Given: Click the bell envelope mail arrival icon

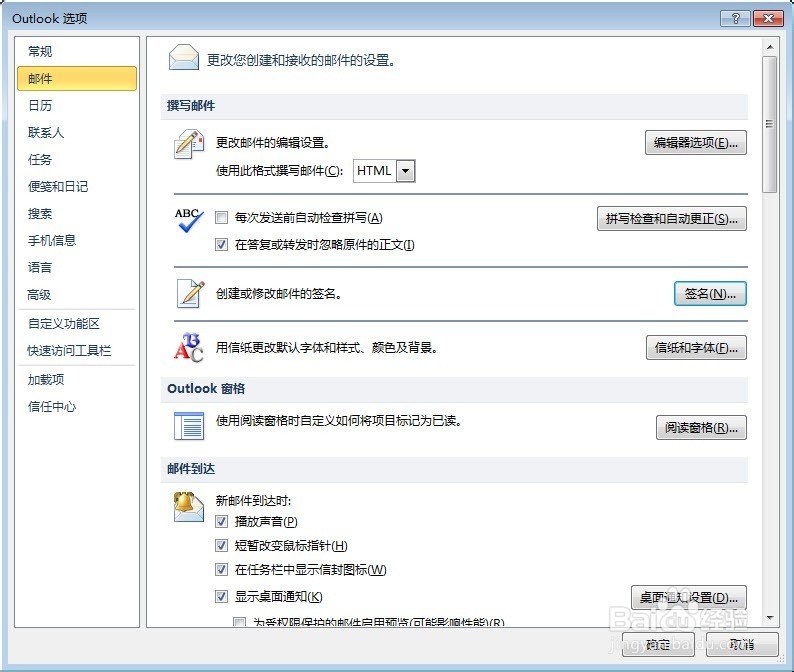Looking at the screenshot, I should pyautogui.click(x=188, y=506).
